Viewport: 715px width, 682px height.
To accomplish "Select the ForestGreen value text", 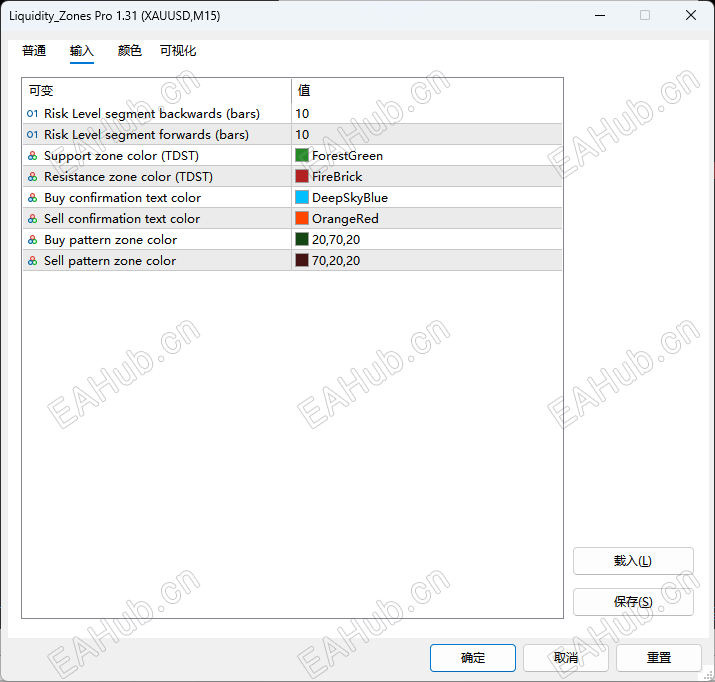I will click(x=347, y=156).
